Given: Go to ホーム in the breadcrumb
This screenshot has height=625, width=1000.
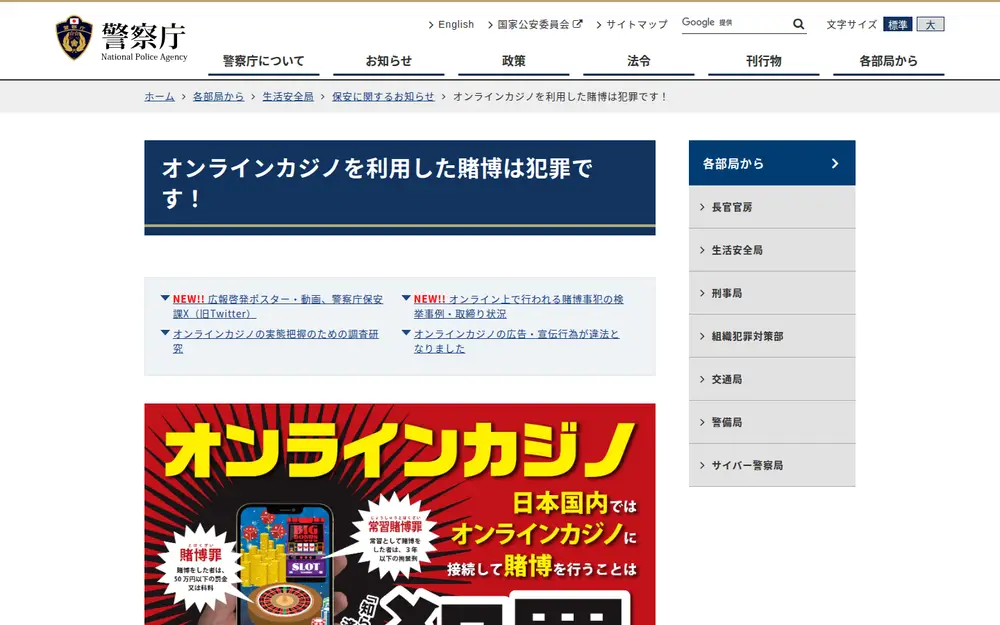Looking at the screenshot, I should tap(159, 96).
